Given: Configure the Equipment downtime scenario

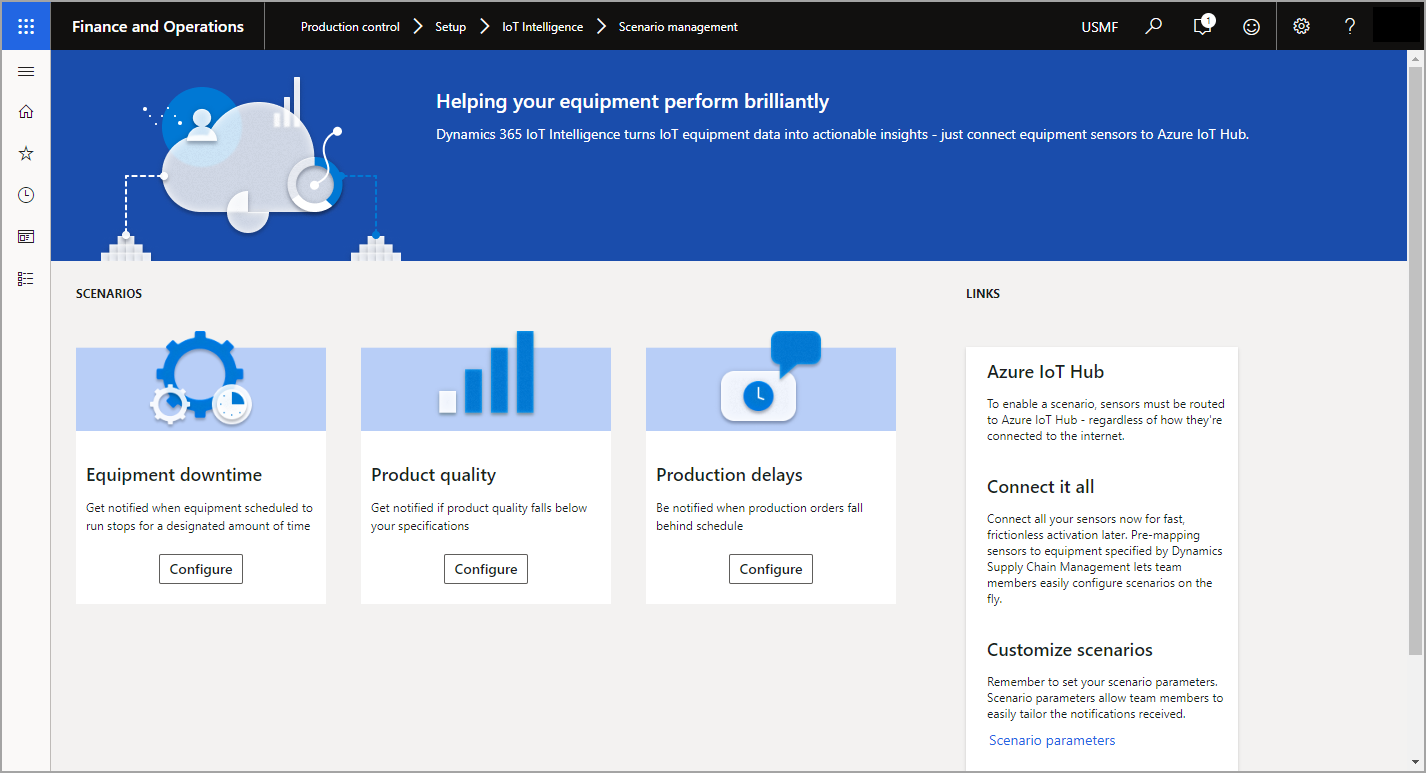Looking at the screenshot, I should pyautogui.click(x=201, y=569).
